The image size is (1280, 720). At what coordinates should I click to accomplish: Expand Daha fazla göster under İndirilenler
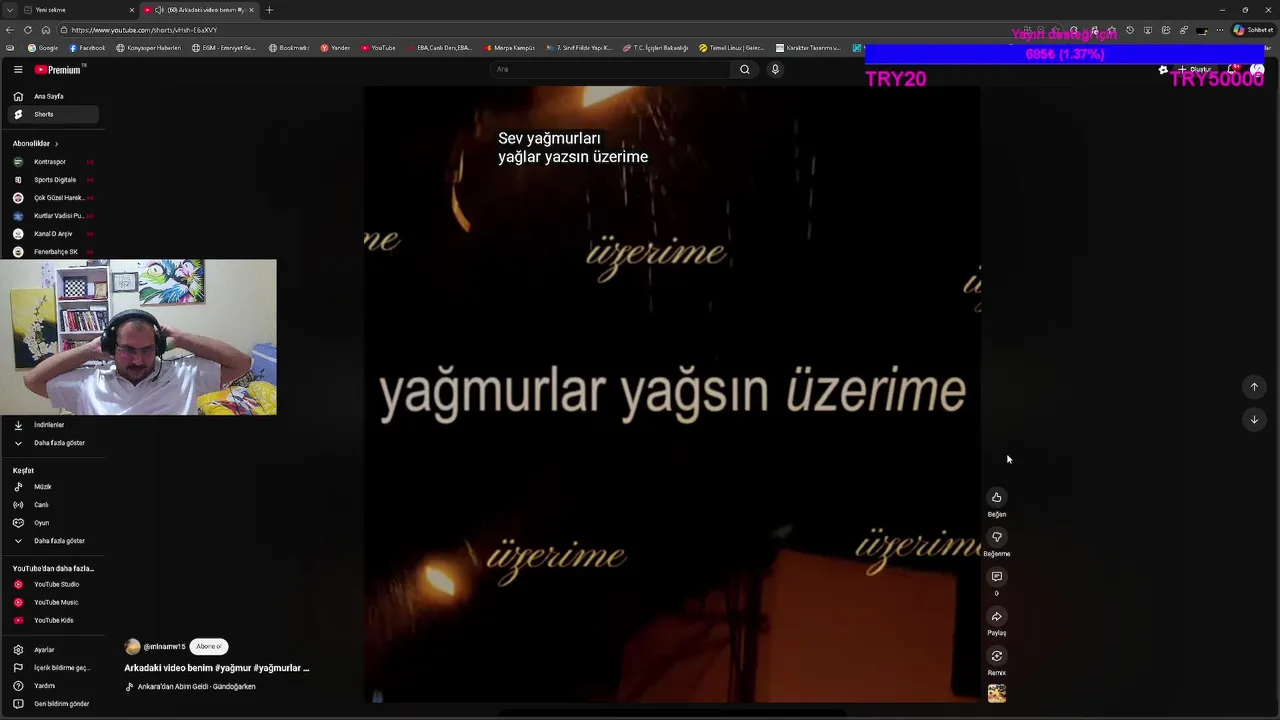(x=52, y=443)
